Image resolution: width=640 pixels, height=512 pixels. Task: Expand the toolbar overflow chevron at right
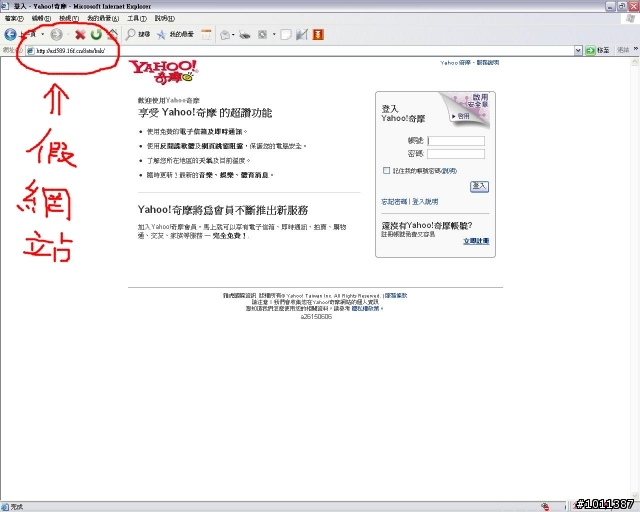click(x=636, y=49)
